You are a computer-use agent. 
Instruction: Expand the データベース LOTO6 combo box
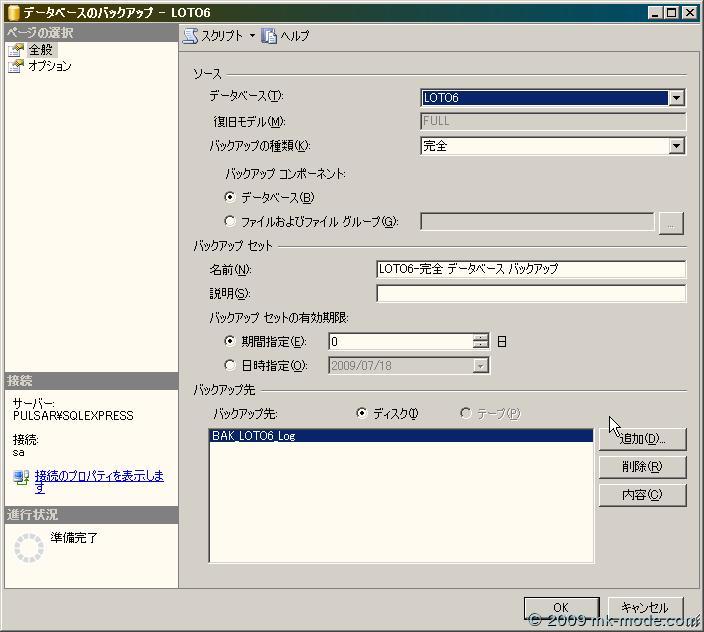[676, 98]
